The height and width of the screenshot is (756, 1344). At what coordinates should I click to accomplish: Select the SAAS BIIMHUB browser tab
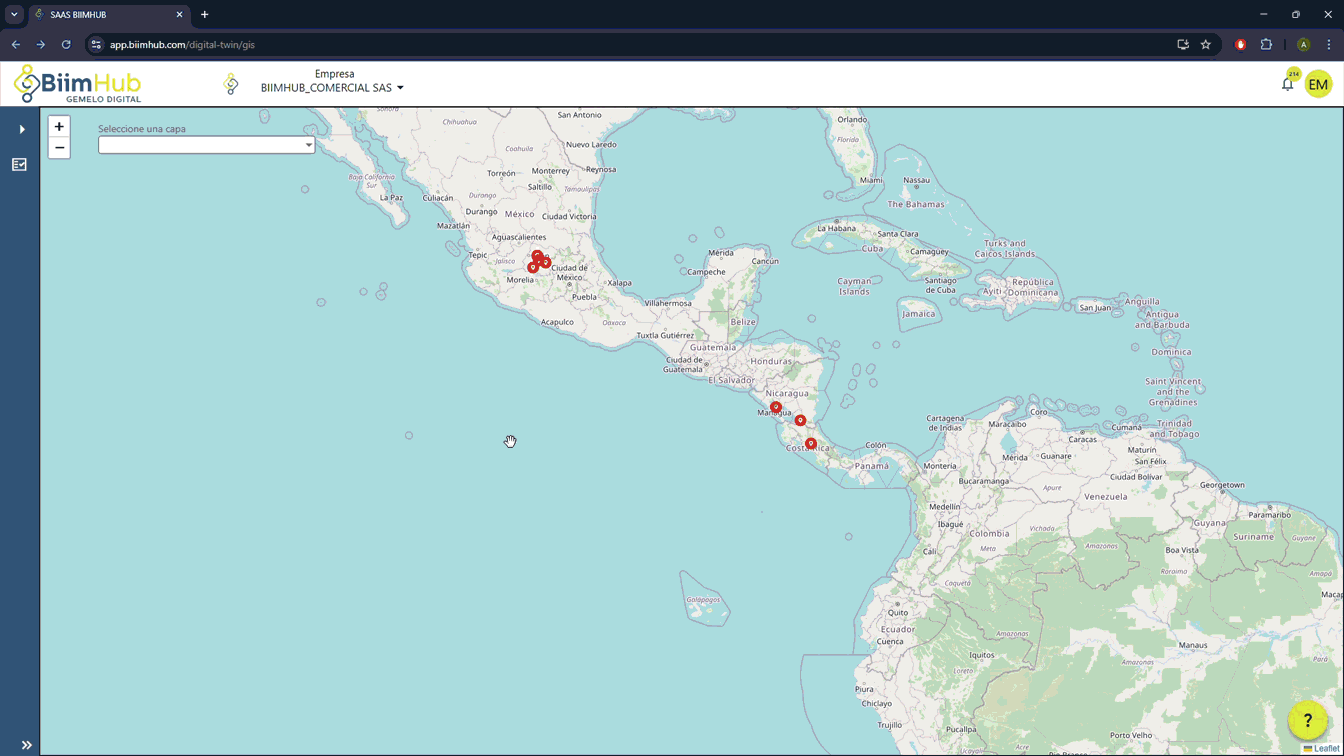point(105,15)
